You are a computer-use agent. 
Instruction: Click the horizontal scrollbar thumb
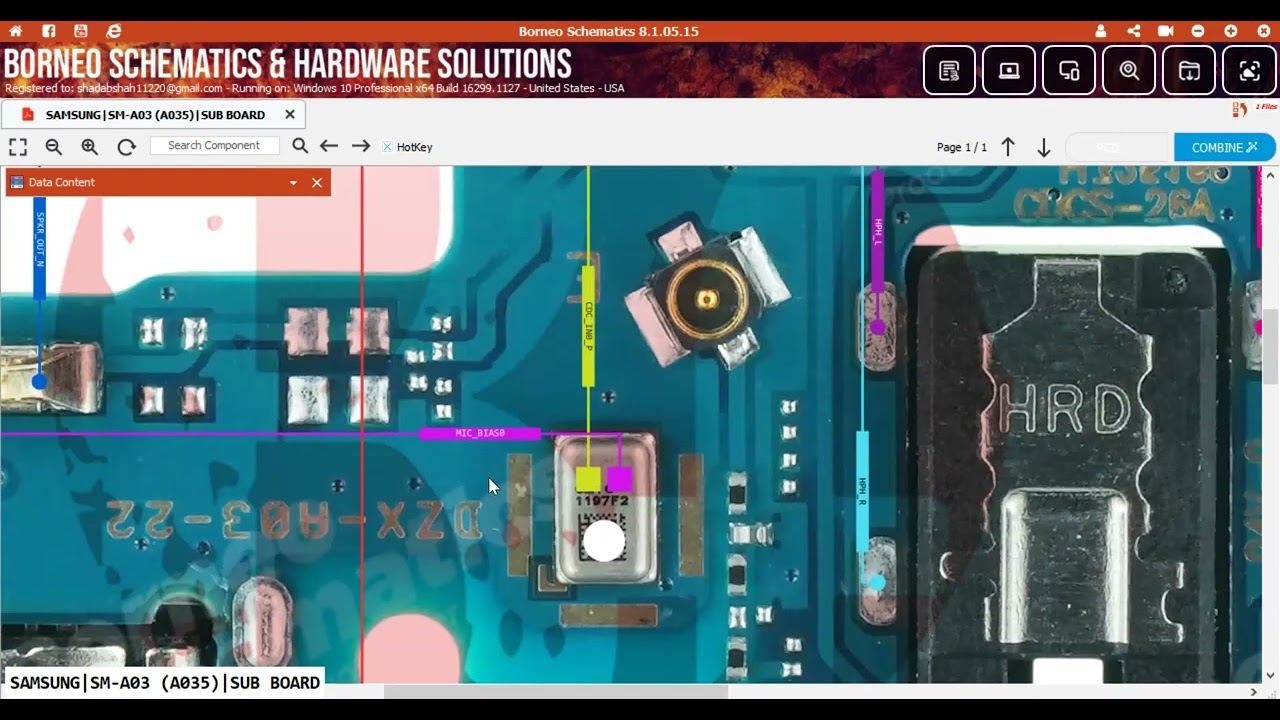556,692
